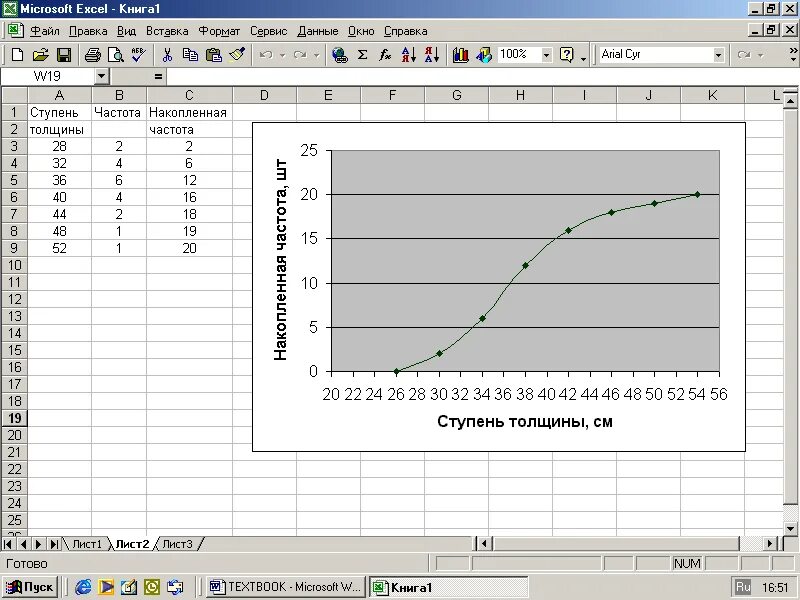Cut the selection with the scissors icon
The height and width of the screenshot is (600, 800).
[x=167, y=55]
